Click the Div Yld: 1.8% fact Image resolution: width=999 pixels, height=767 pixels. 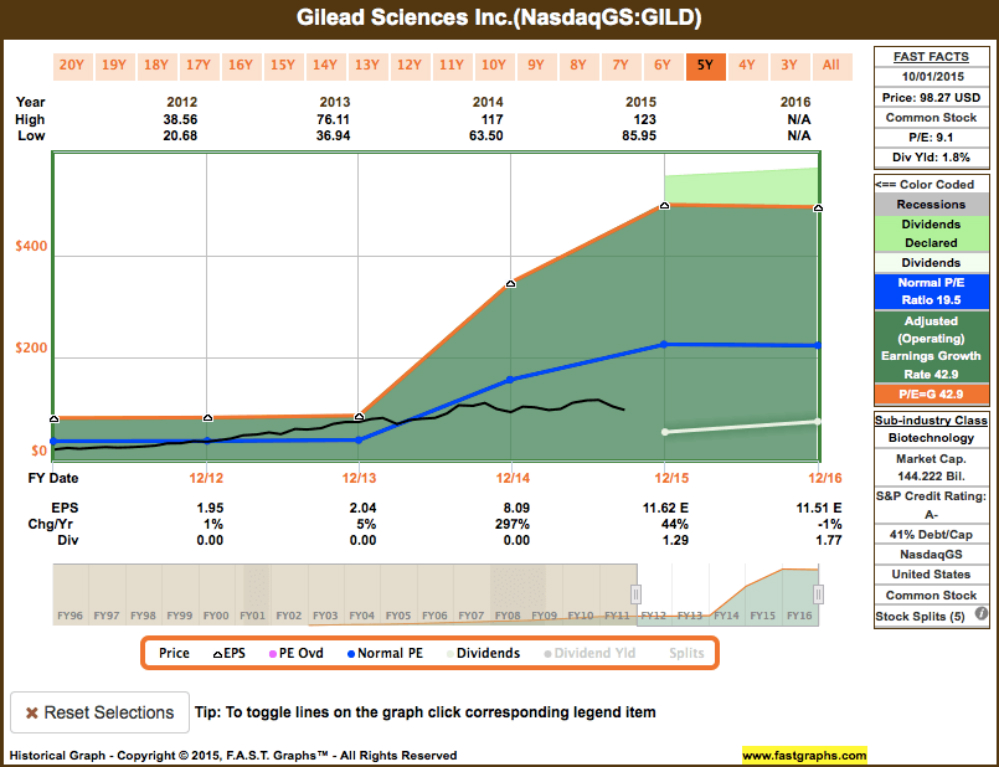[x=931, y=157]
